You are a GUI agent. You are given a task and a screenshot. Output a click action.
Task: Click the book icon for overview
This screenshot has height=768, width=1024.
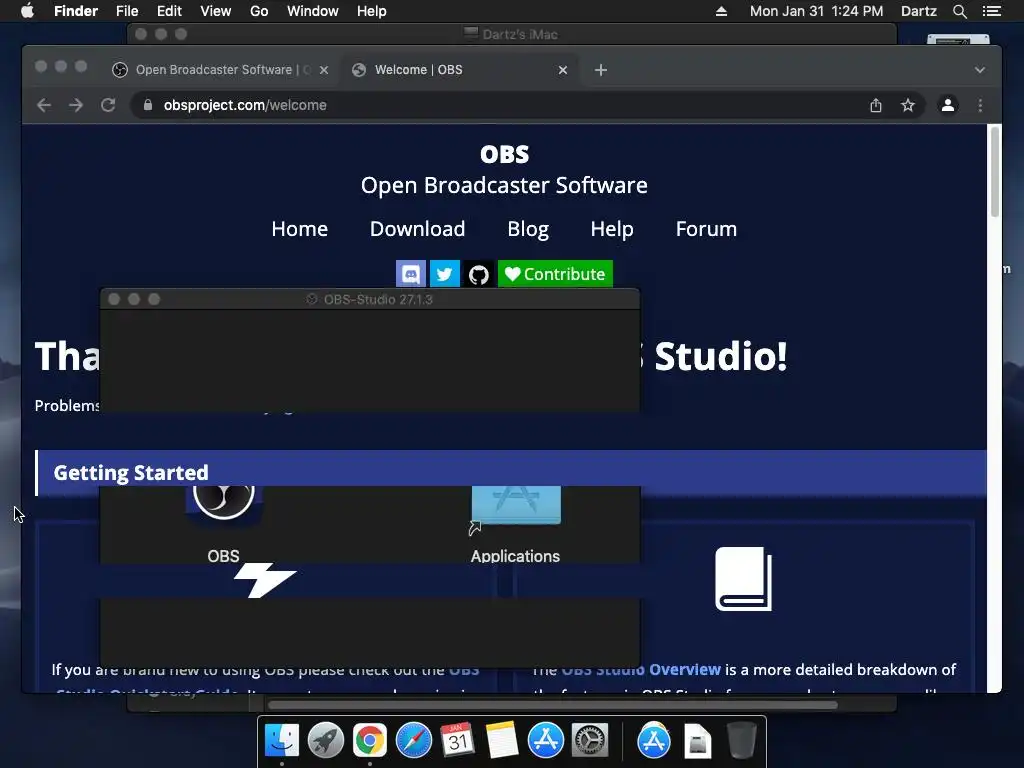743,579
